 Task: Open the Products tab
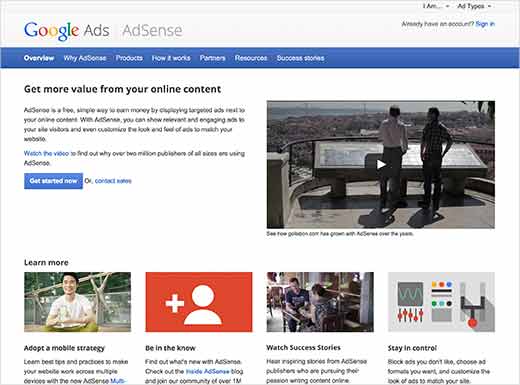click(129, 58)
